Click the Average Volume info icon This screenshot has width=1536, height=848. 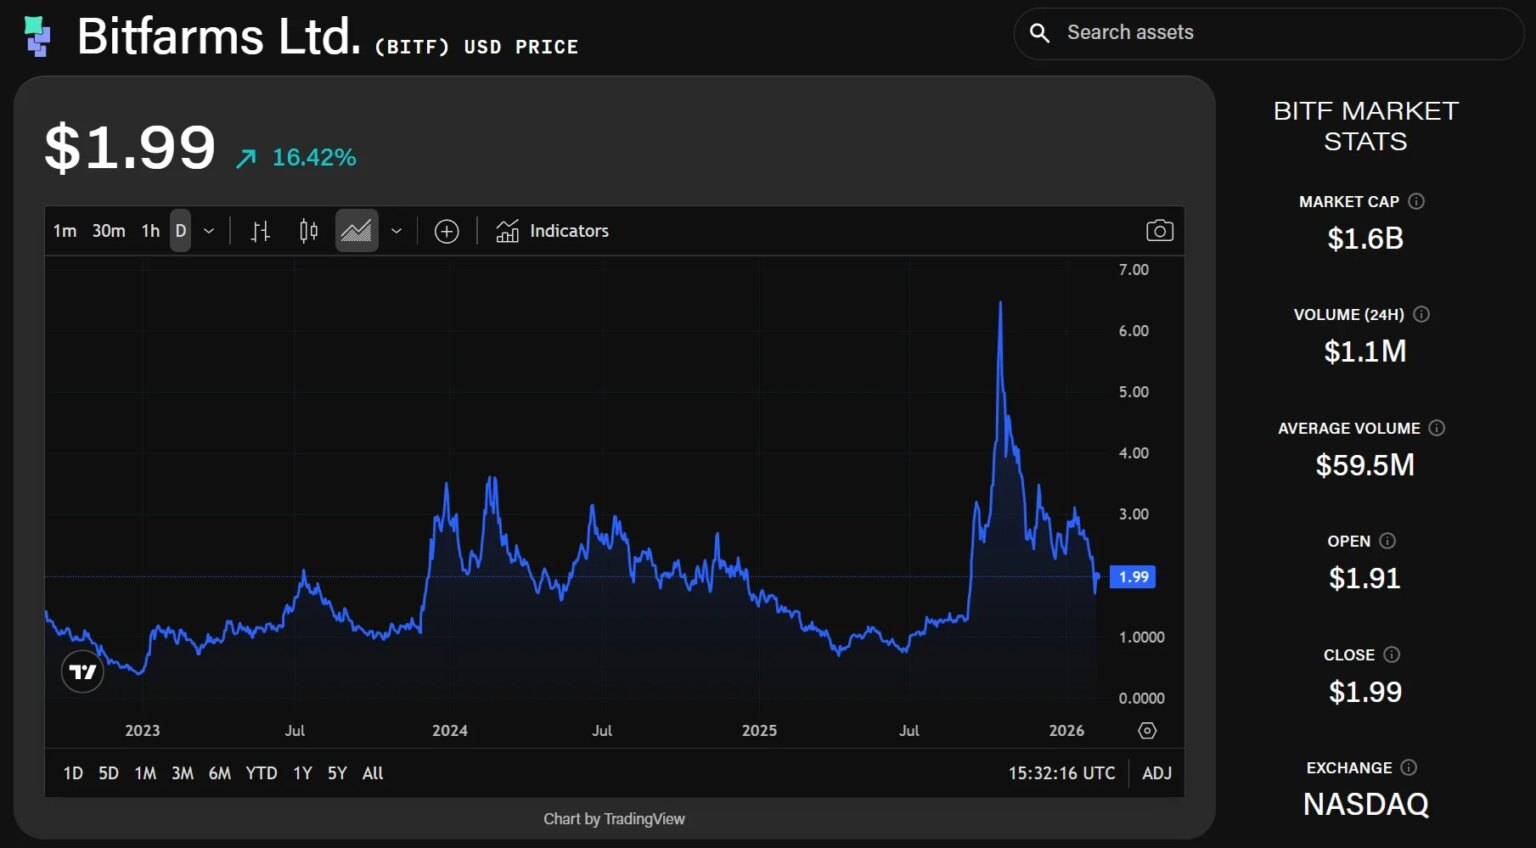tap(1437, 428)
